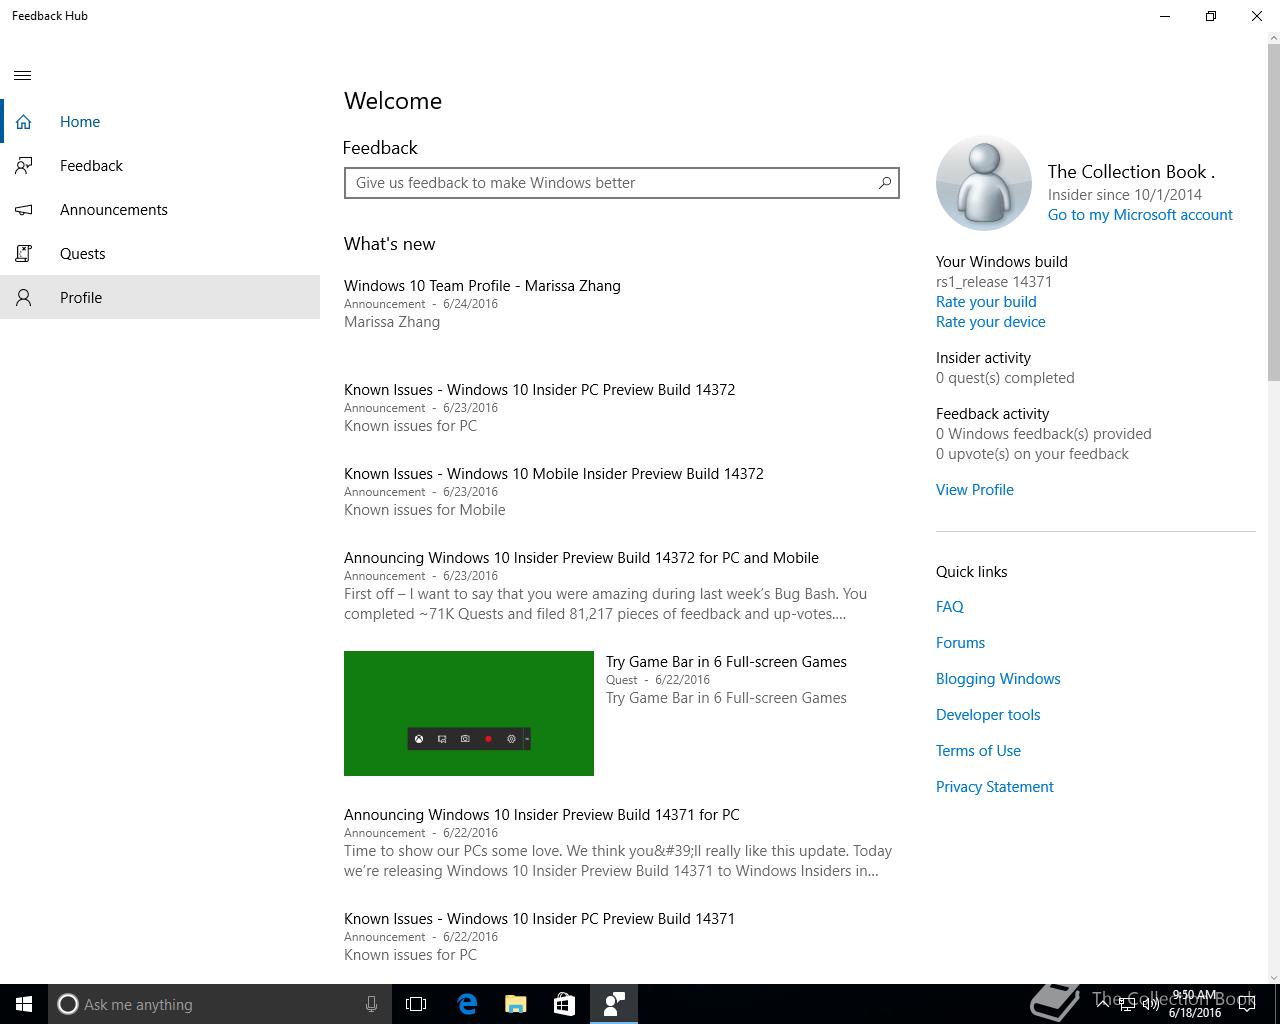Select Home in the sidebar
The image size is (1280, 1024).
(x=160, y=122)
